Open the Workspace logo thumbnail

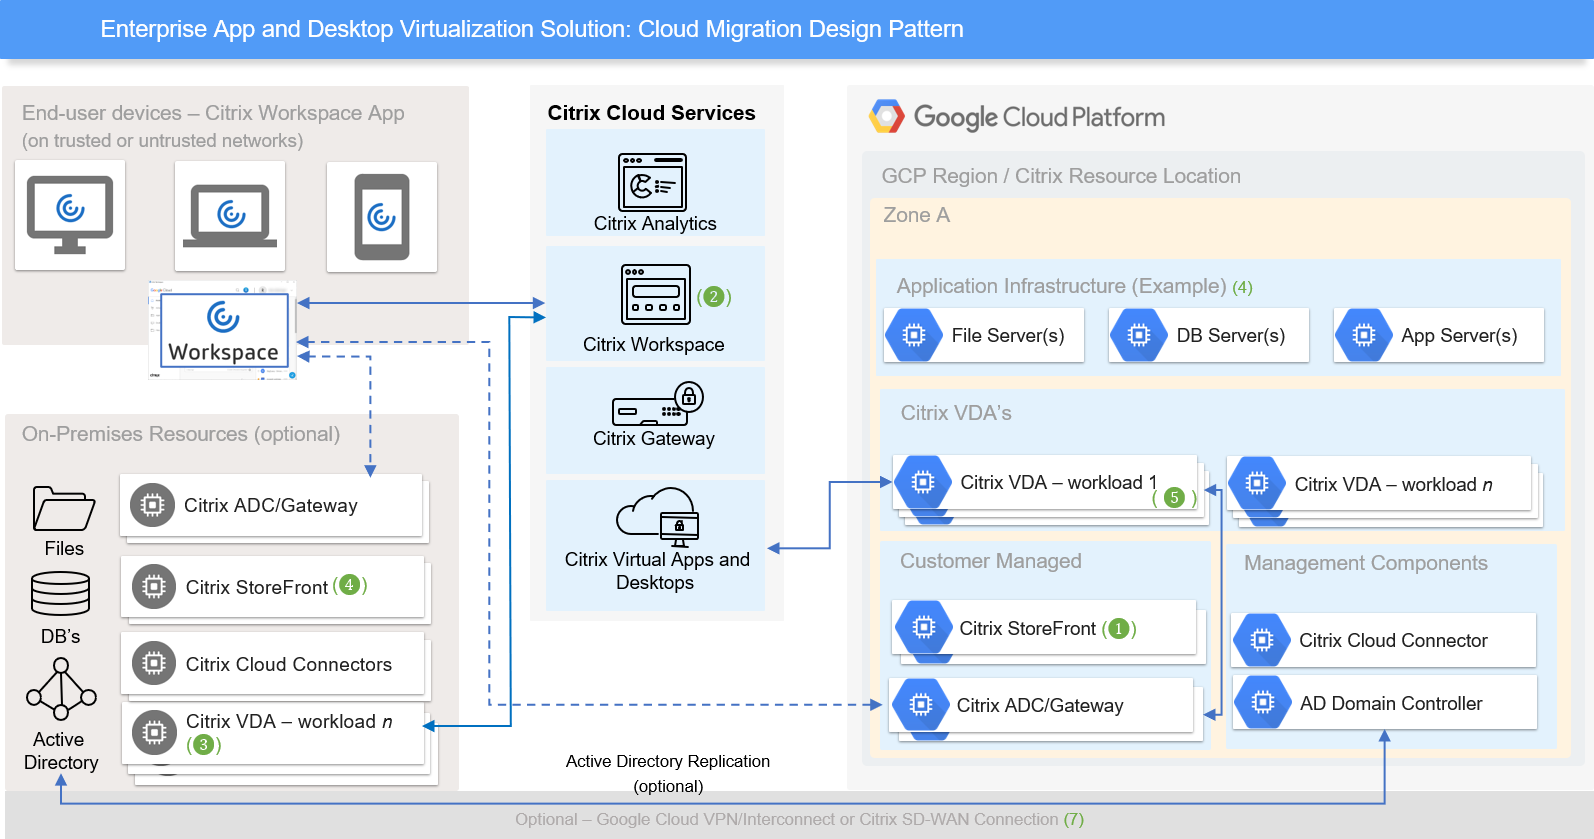(x=223, y=331)
